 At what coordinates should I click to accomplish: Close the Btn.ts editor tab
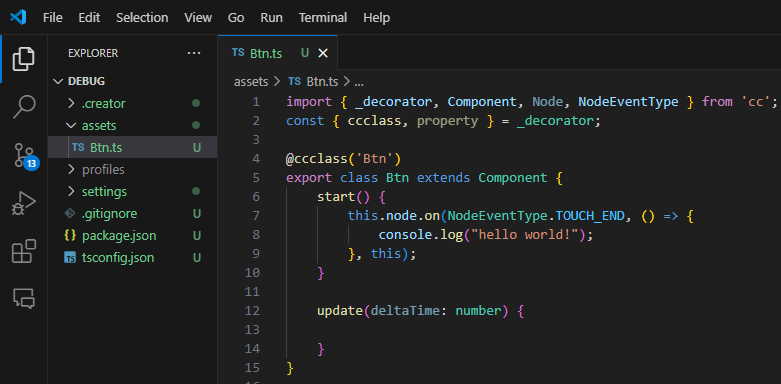(323, 53)
